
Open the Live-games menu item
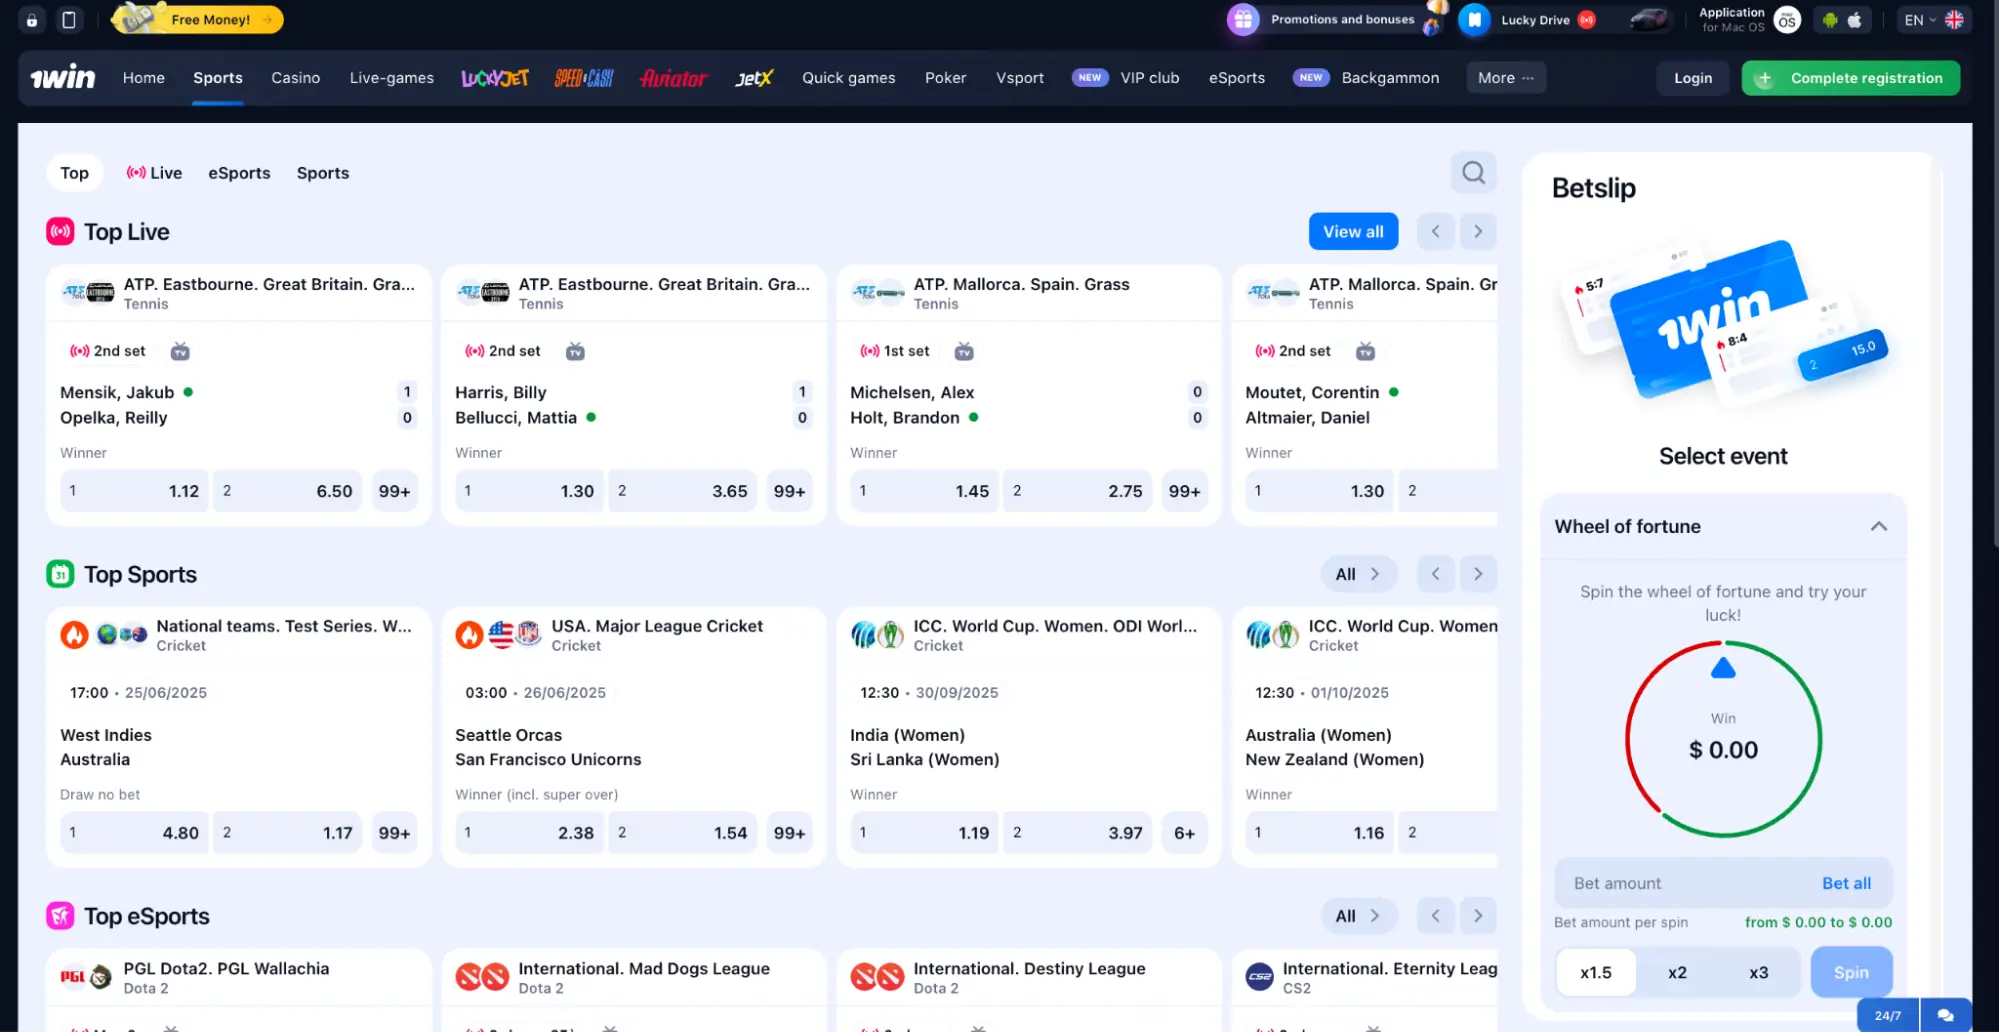(392, 78)
